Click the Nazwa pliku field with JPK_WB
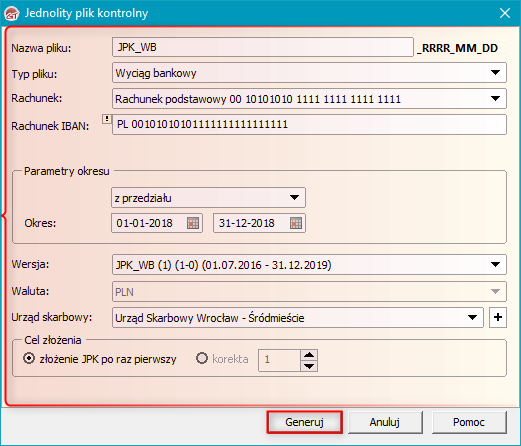Viewport: 521px width, 446px height. 263,47
